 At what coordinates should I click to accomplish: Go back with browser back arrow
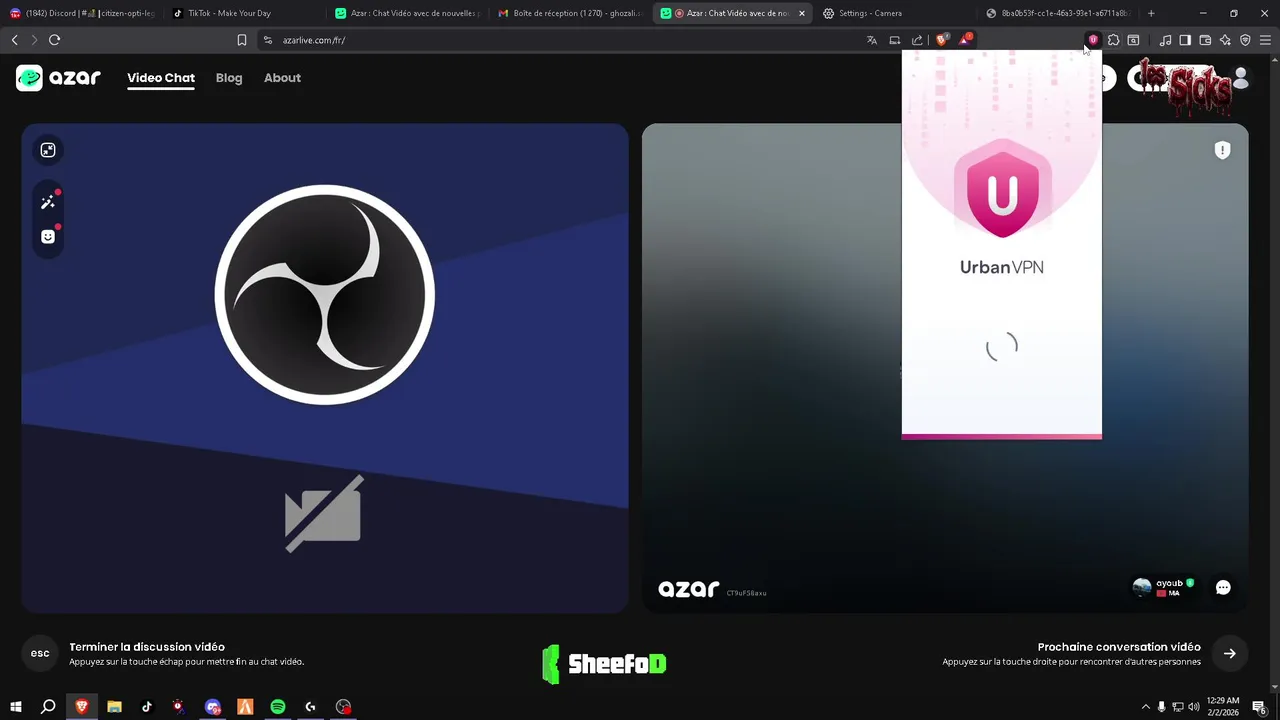pos(14,40)
